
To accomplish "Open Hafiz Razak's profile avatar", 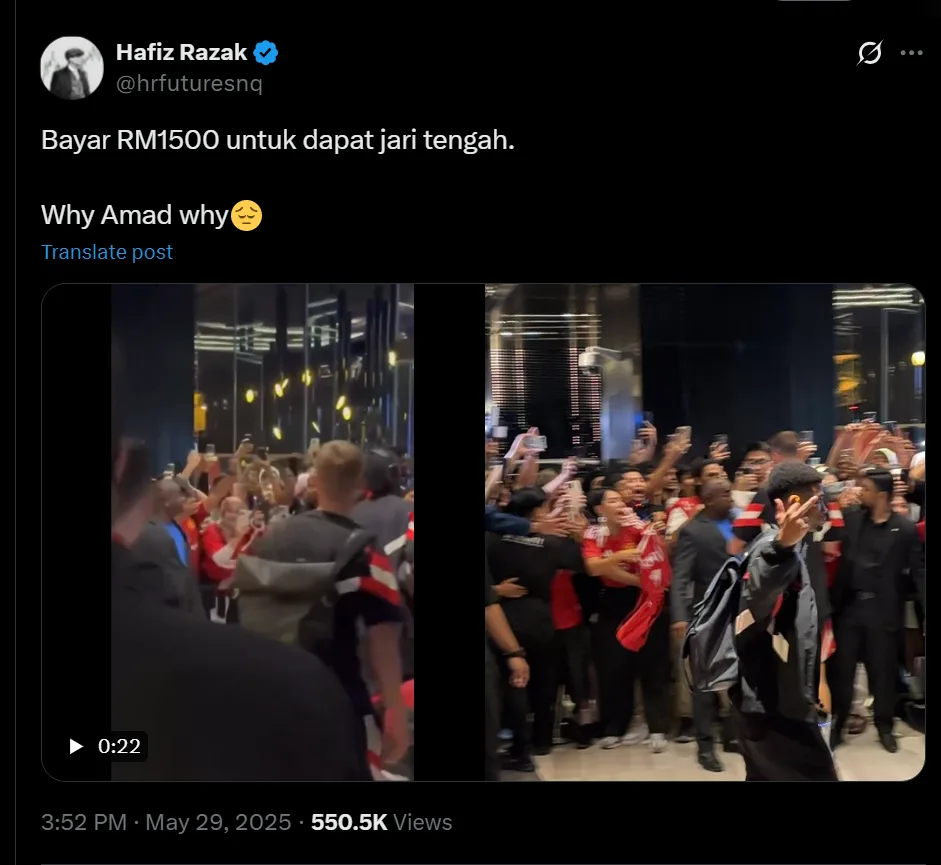I will pos(72,68).
